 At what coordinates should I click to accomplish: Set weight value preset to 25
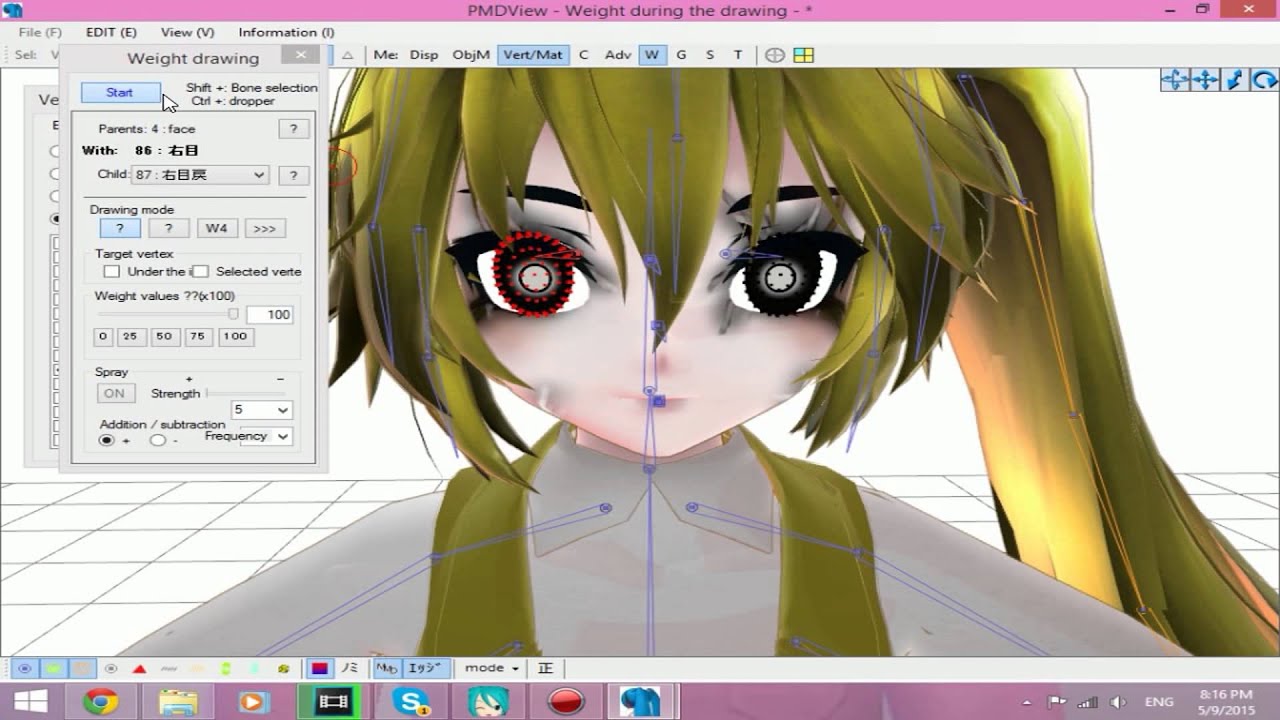pos(130,337)
